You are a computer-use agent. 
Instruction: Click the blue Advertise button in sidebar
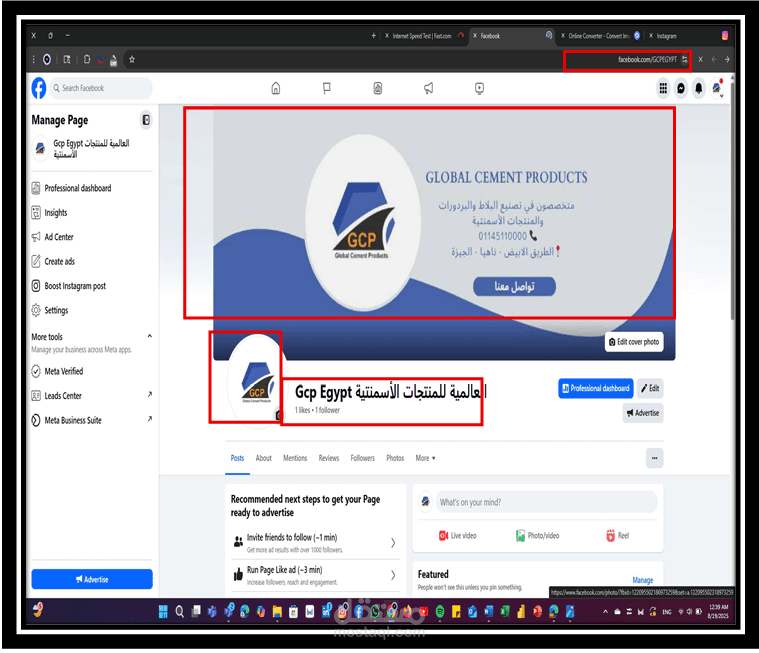click(x=92, y=579)
